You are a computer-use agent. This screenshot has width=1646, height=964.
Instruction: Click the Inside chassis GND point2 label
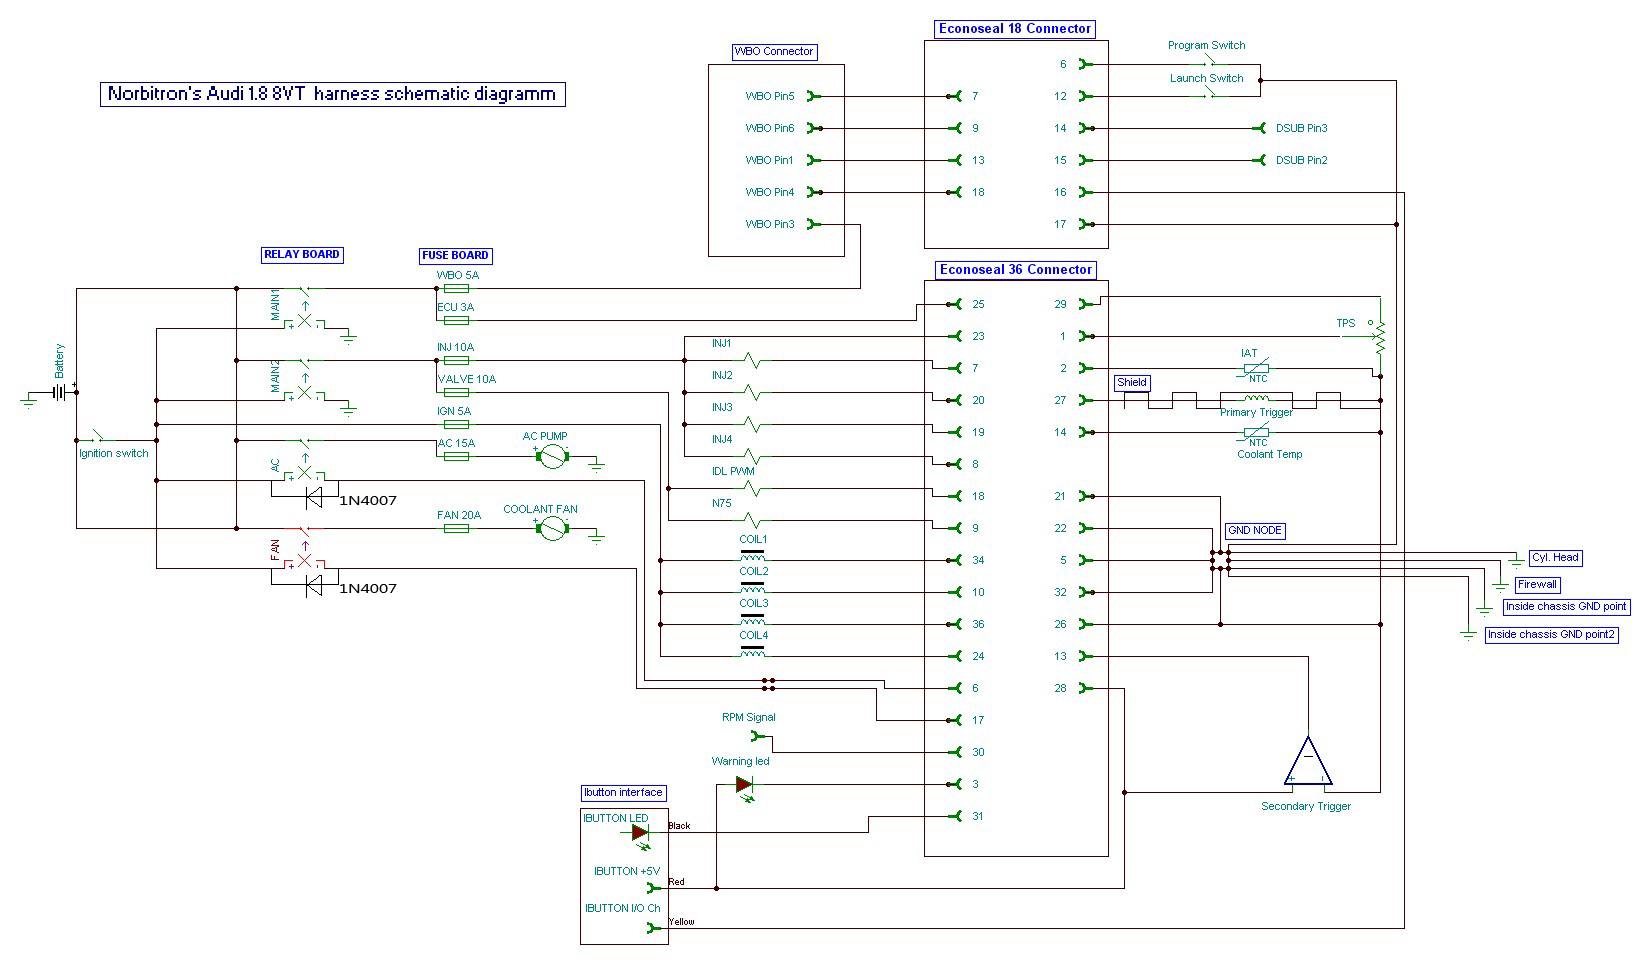pyautogui.click(x=1551, y=635)
